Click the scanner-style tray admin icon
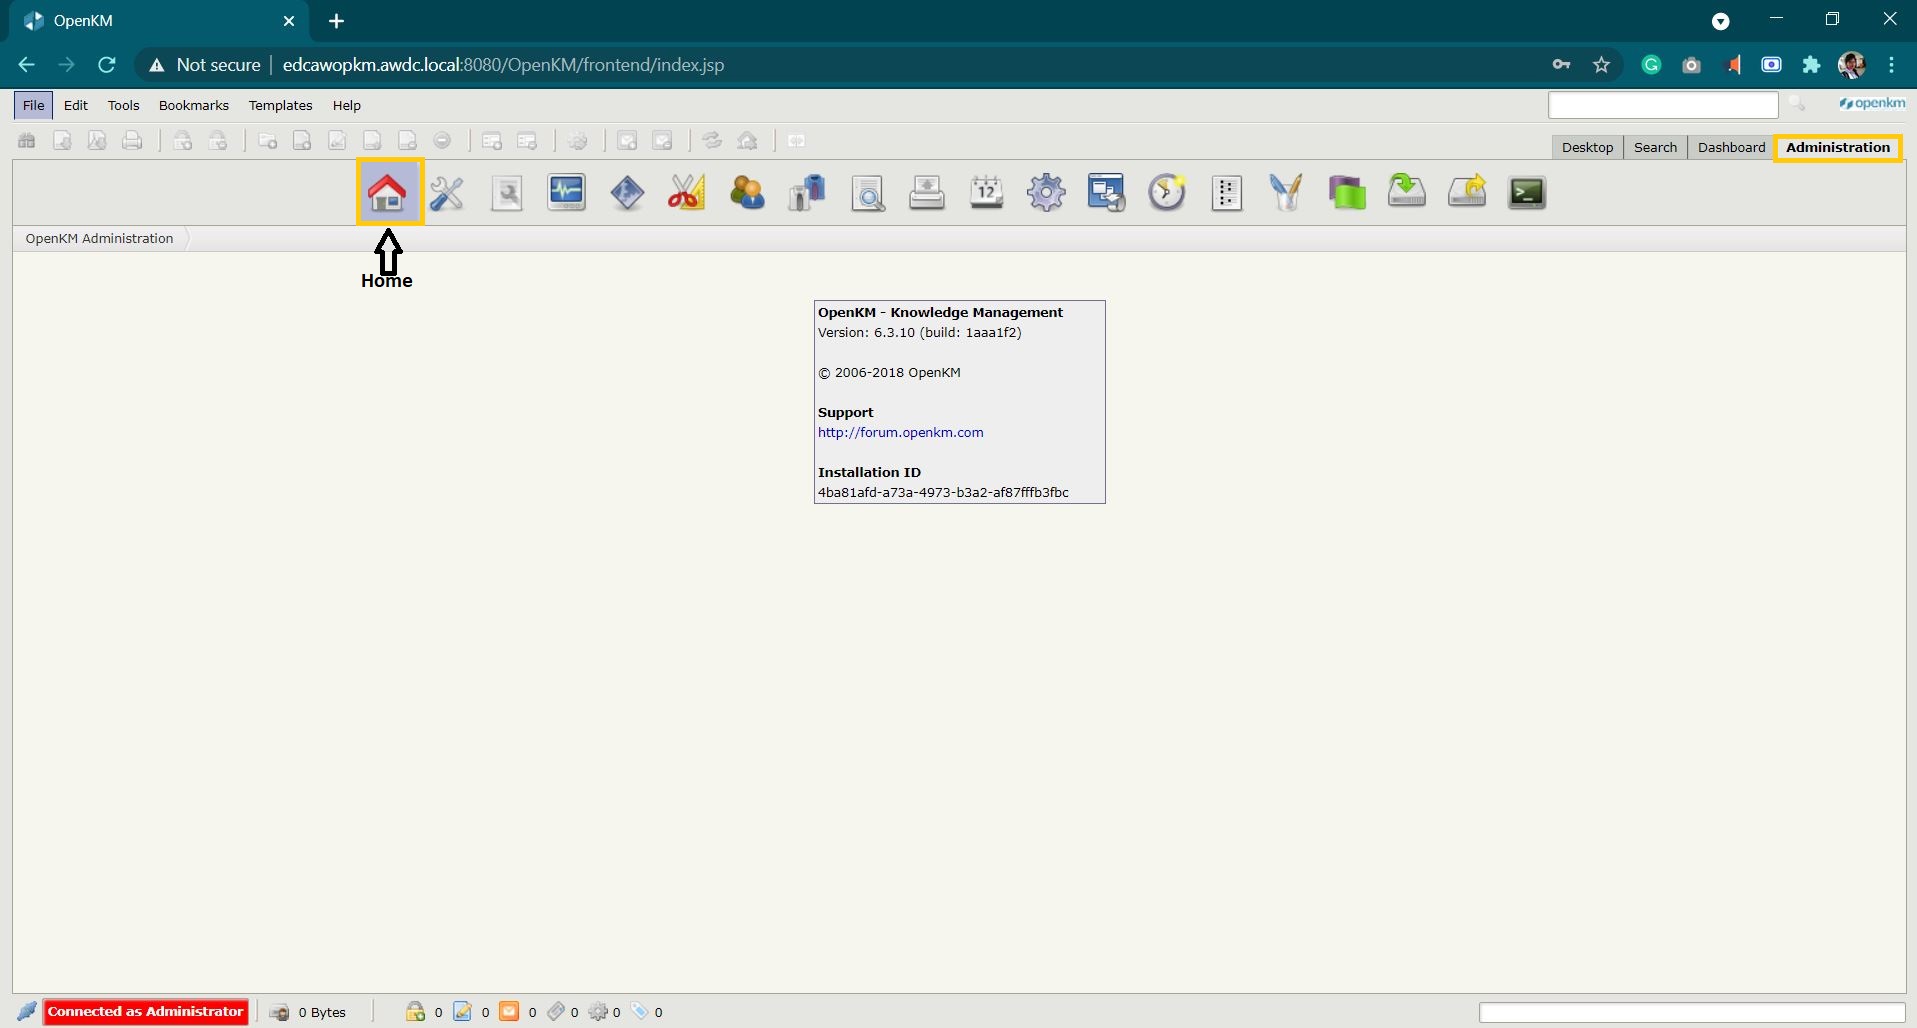The height and width of the screenshot is (1028, 1917). (x=926, y=192)
